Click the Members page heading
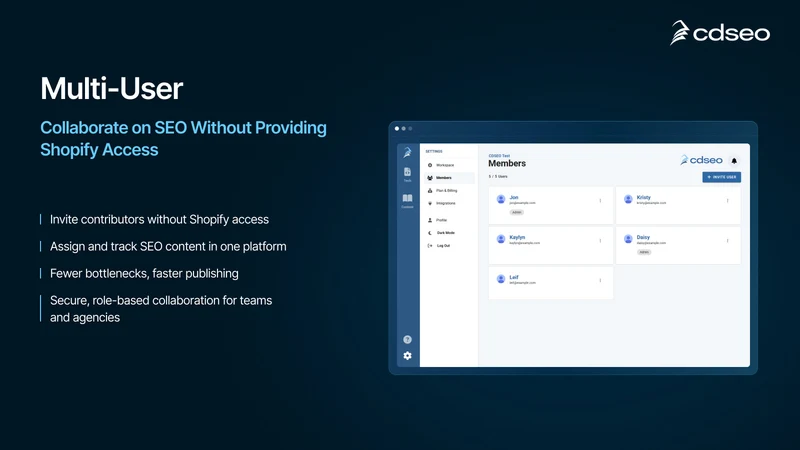 pos(507,163)
